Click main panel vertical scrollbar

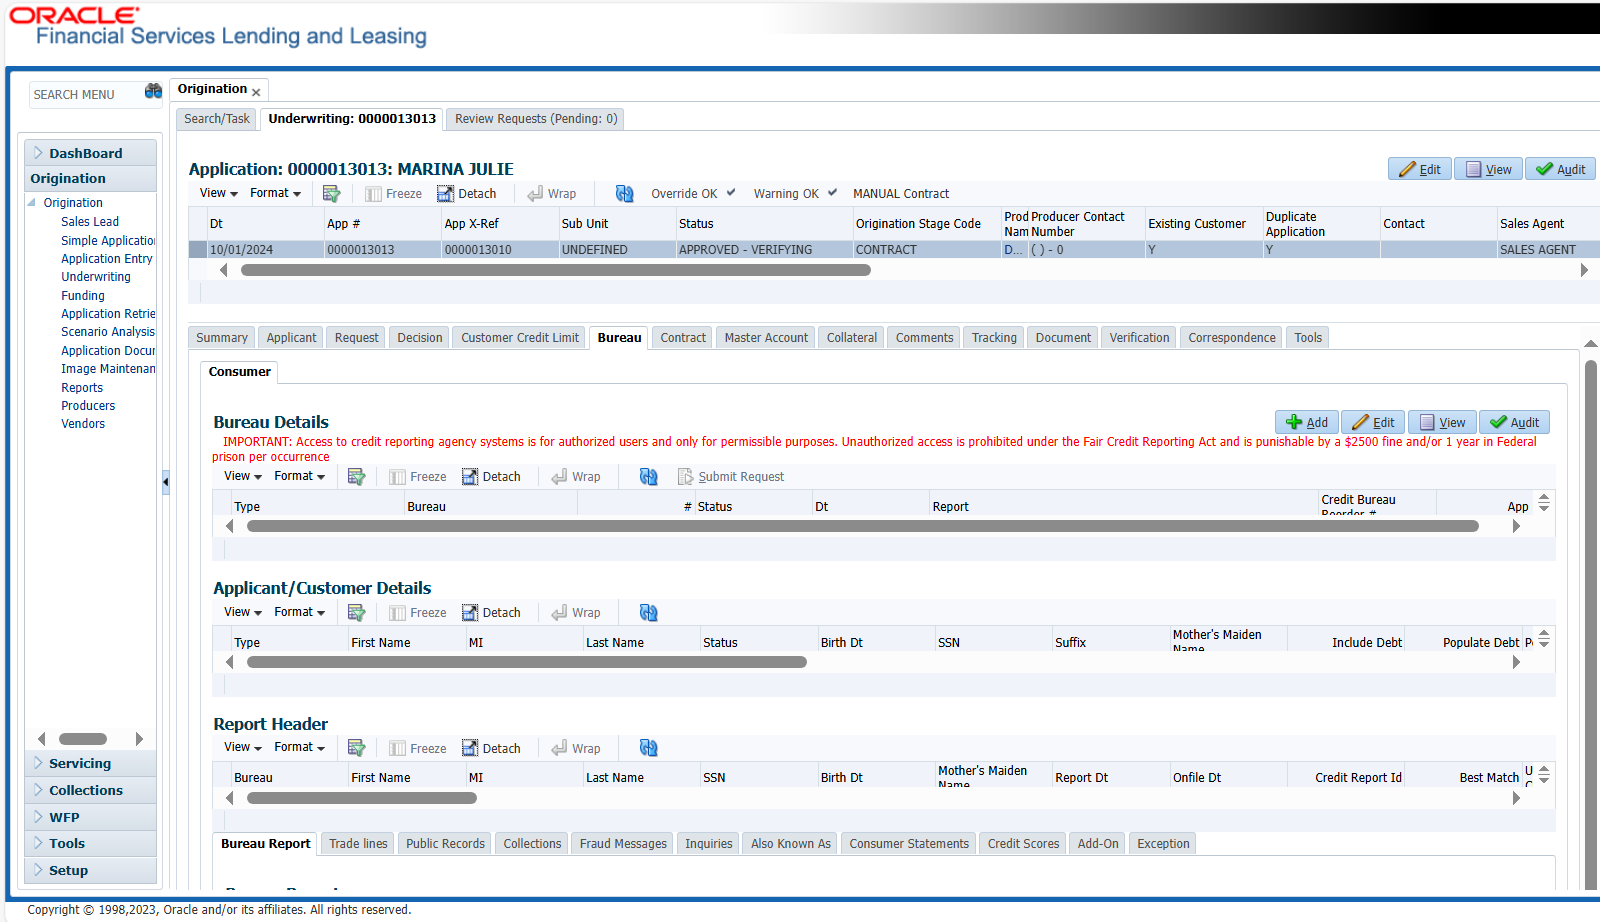click(1591, 624)
